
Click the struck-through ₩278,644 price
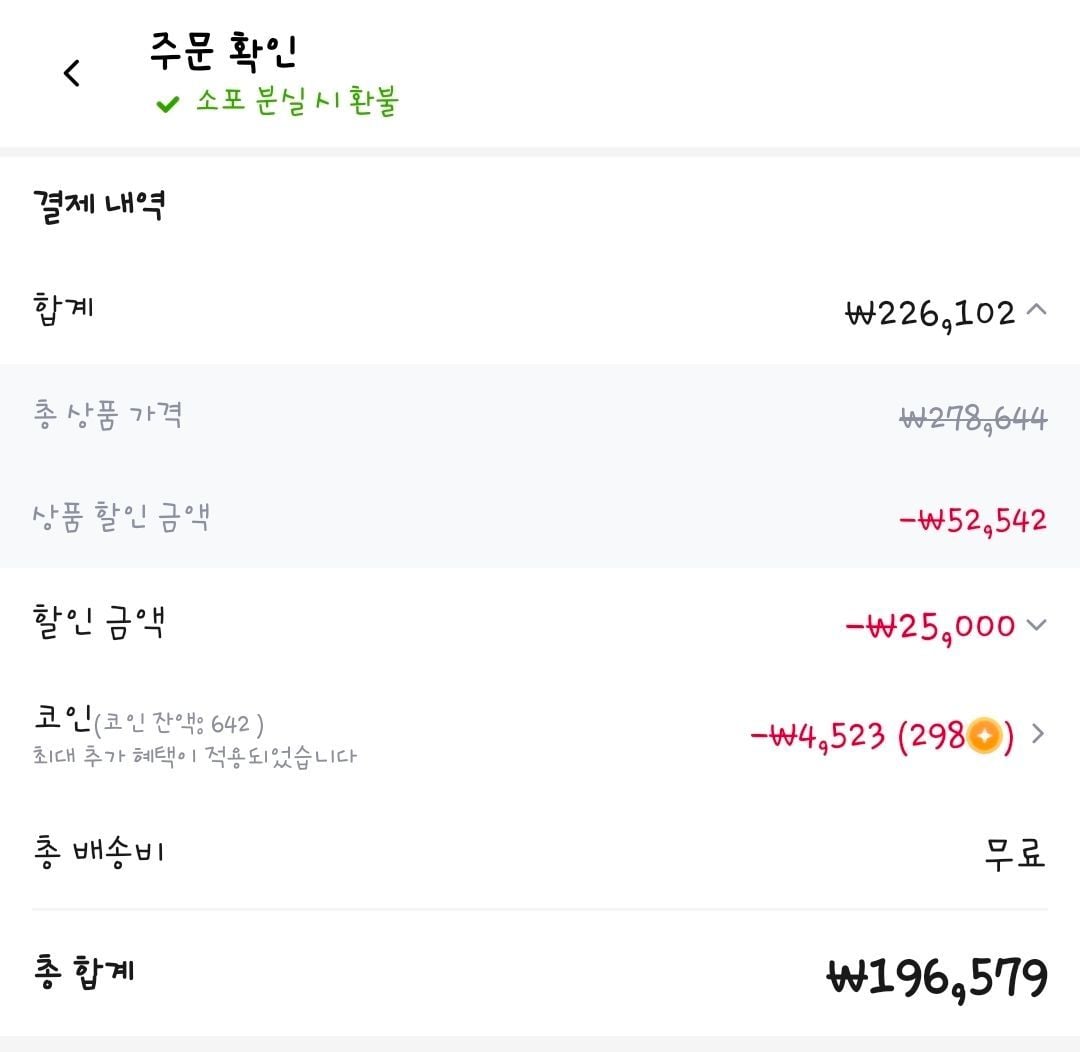[x=973, y=418]
